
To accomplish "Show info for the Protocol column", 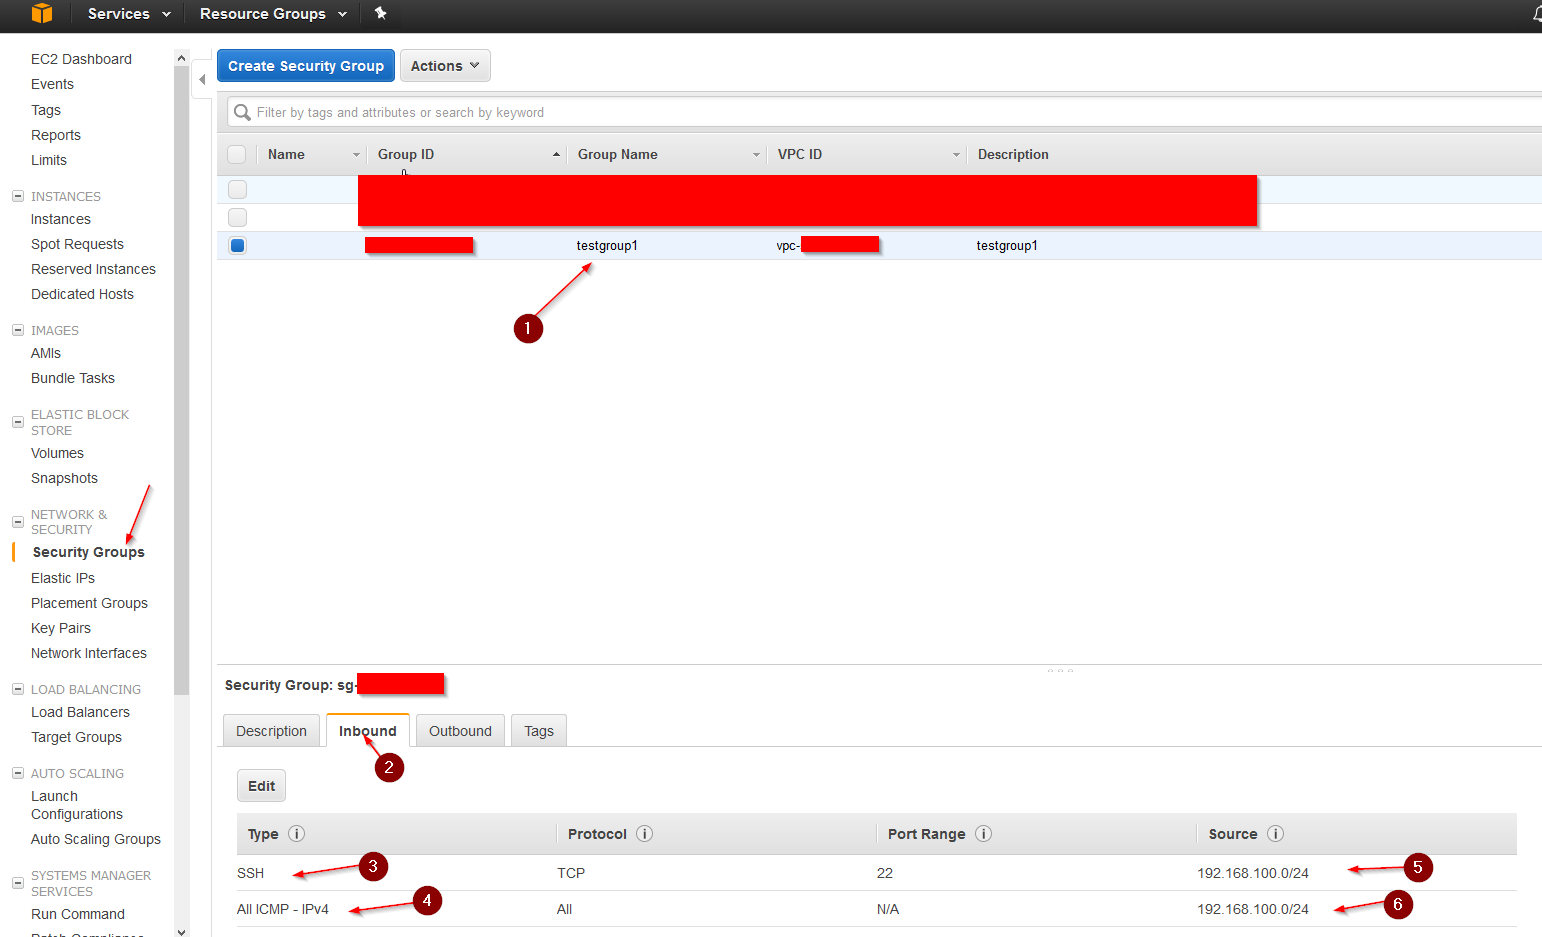I will (x=645, y=834).
